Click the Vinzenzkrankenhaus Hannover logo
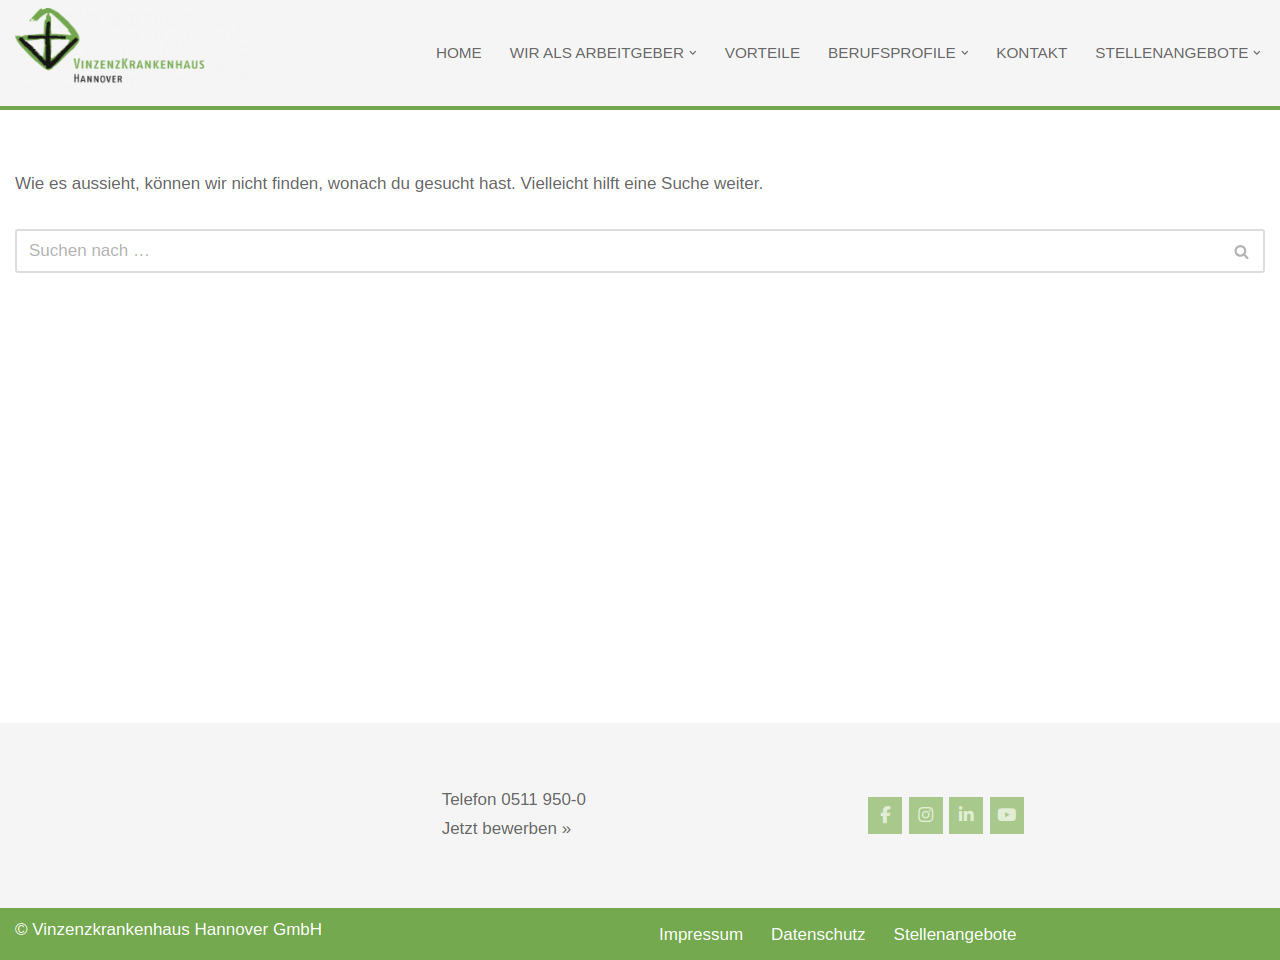Screen dimensions: 1280x960 [110, 46]
